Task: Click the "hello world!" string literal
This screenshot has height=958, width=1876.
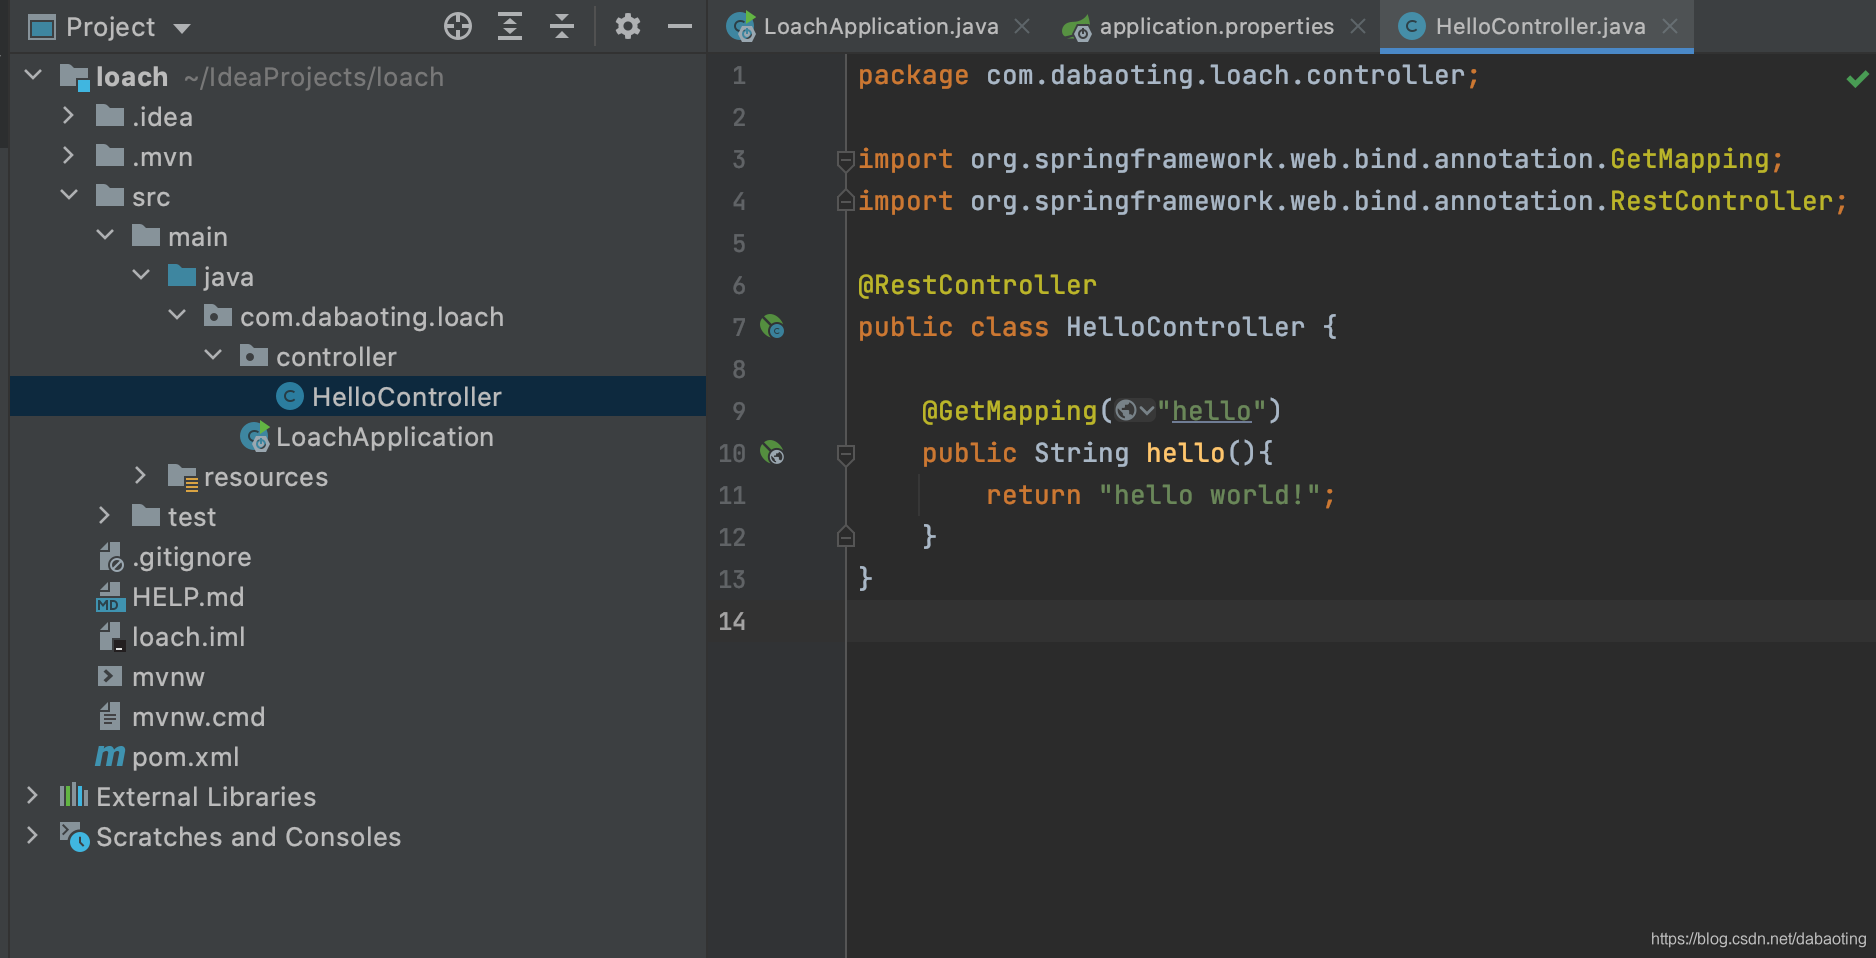Action: pos(1209,495)
